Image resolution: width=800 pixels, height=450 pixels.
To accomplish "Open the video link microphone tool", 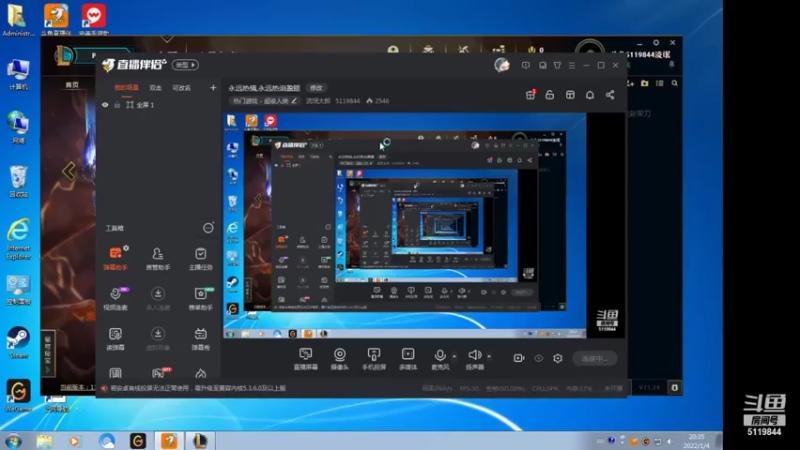I will (115, 298).
